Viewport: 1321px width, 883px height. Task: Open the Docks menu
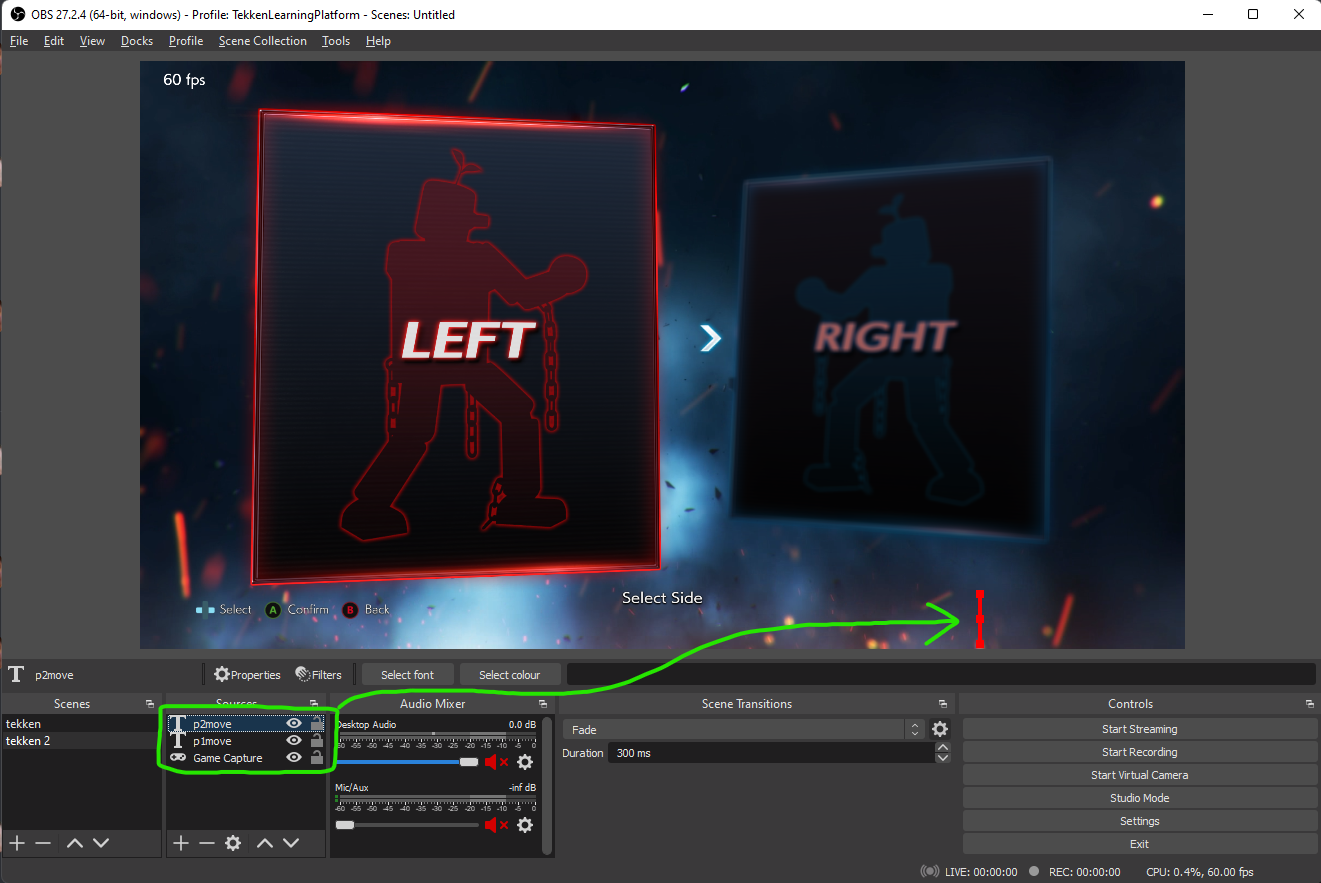pos(137,41)
